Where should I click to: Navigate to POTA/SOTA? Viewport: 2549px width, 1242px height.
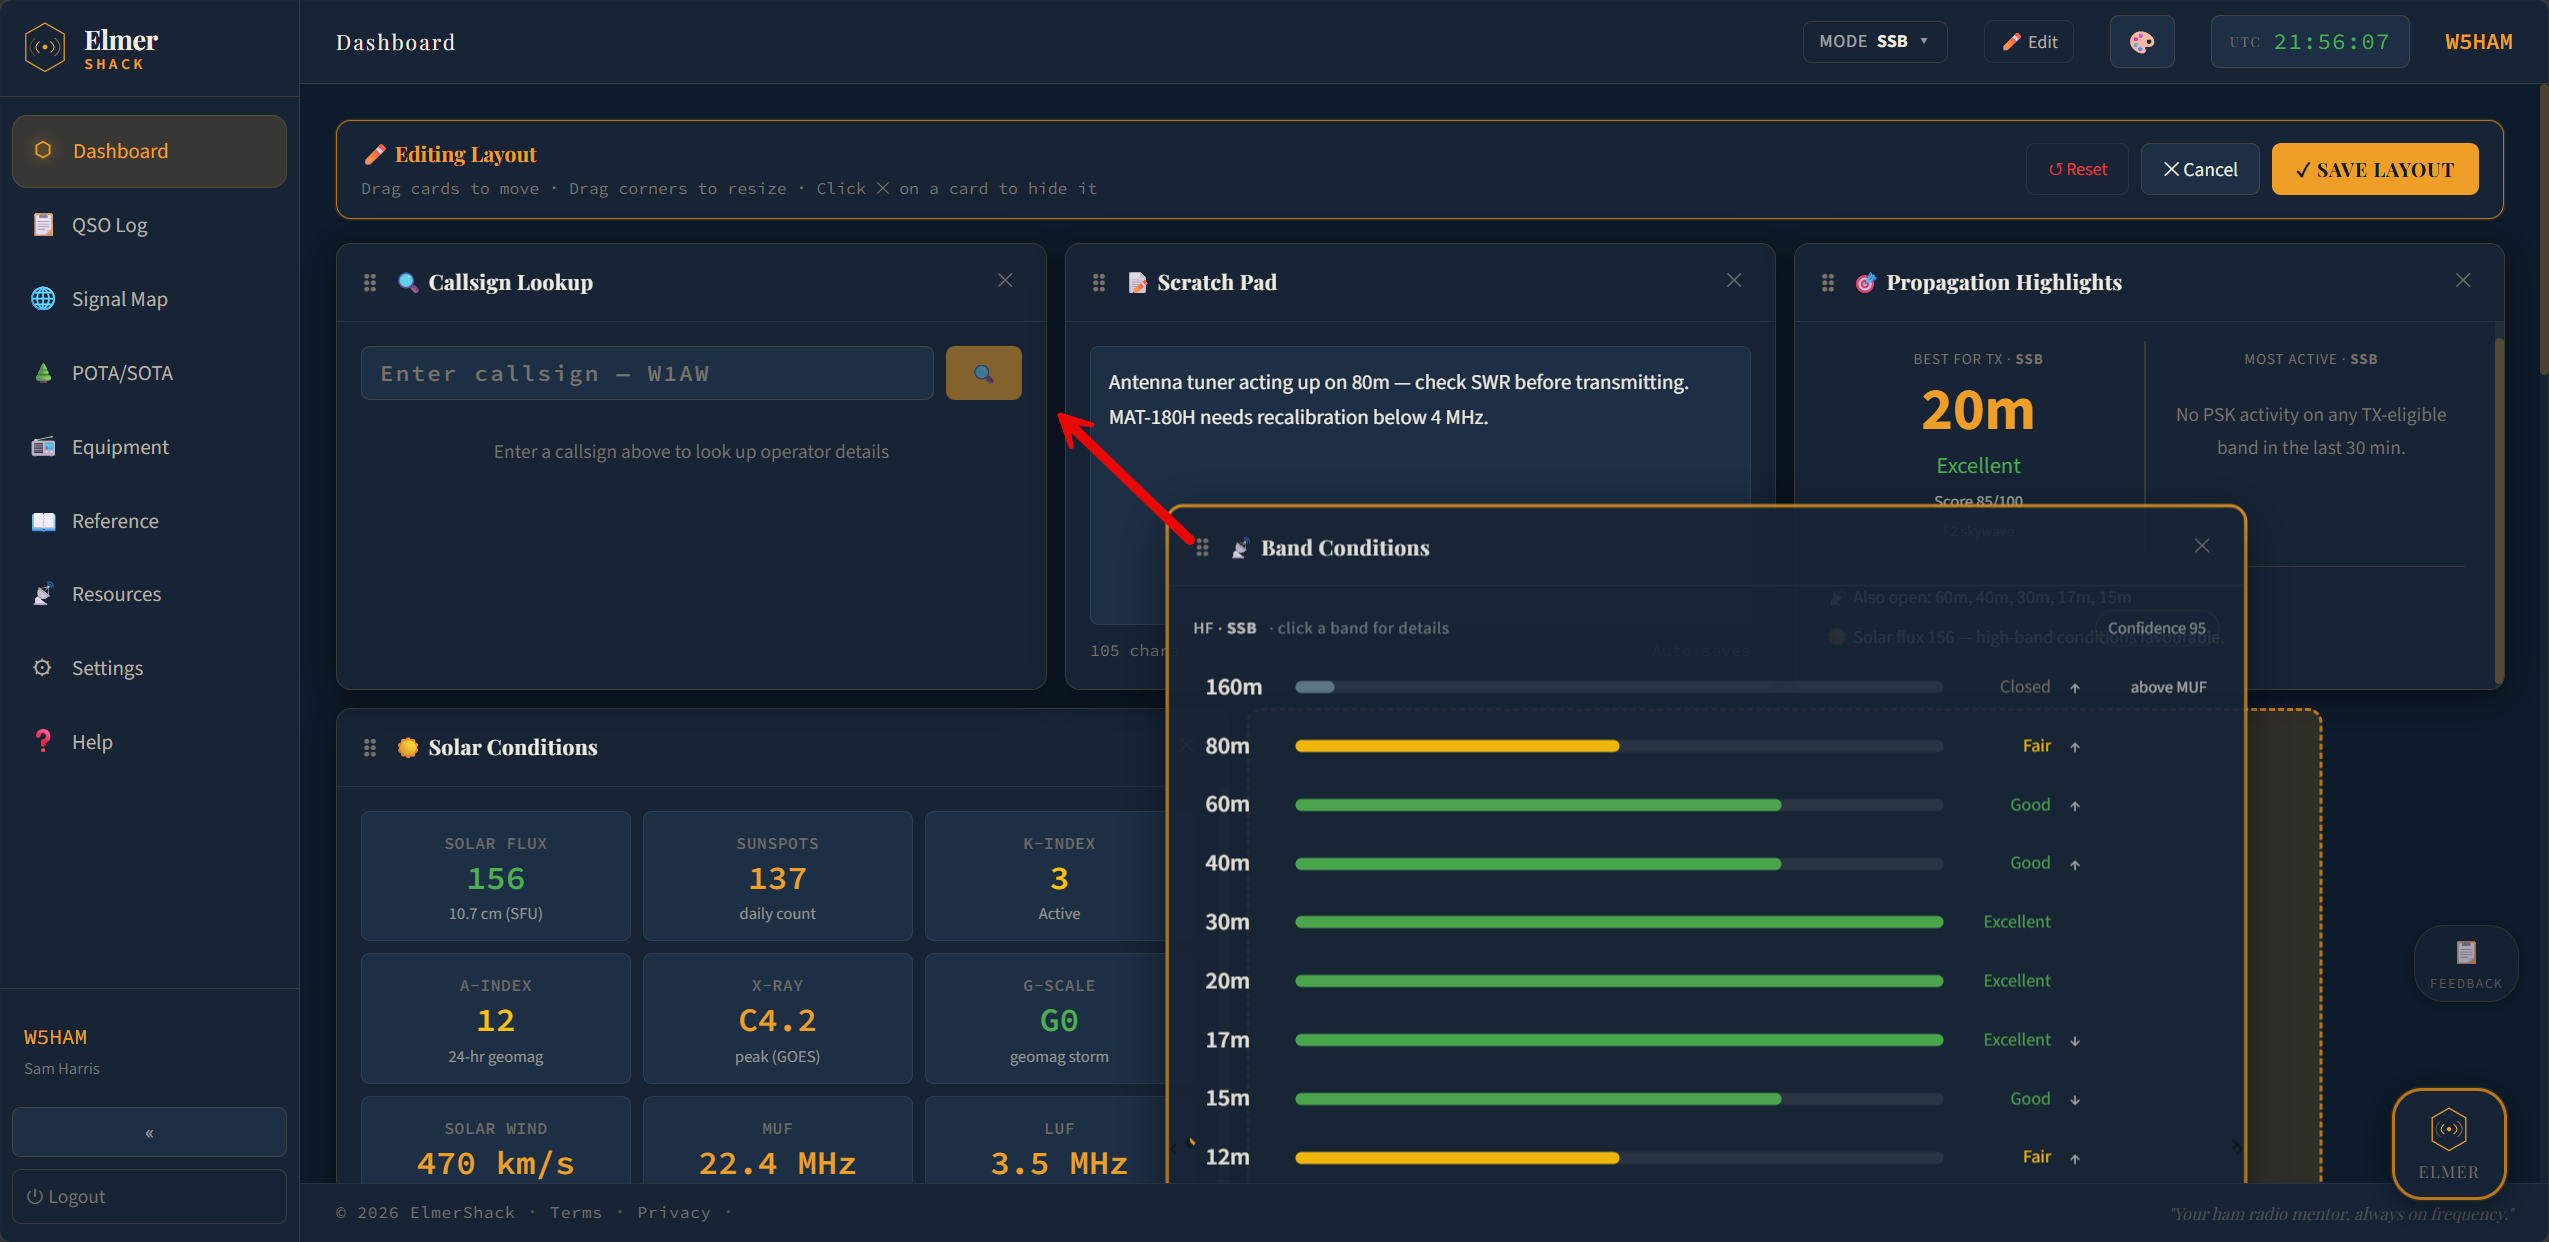coord(149,373)
